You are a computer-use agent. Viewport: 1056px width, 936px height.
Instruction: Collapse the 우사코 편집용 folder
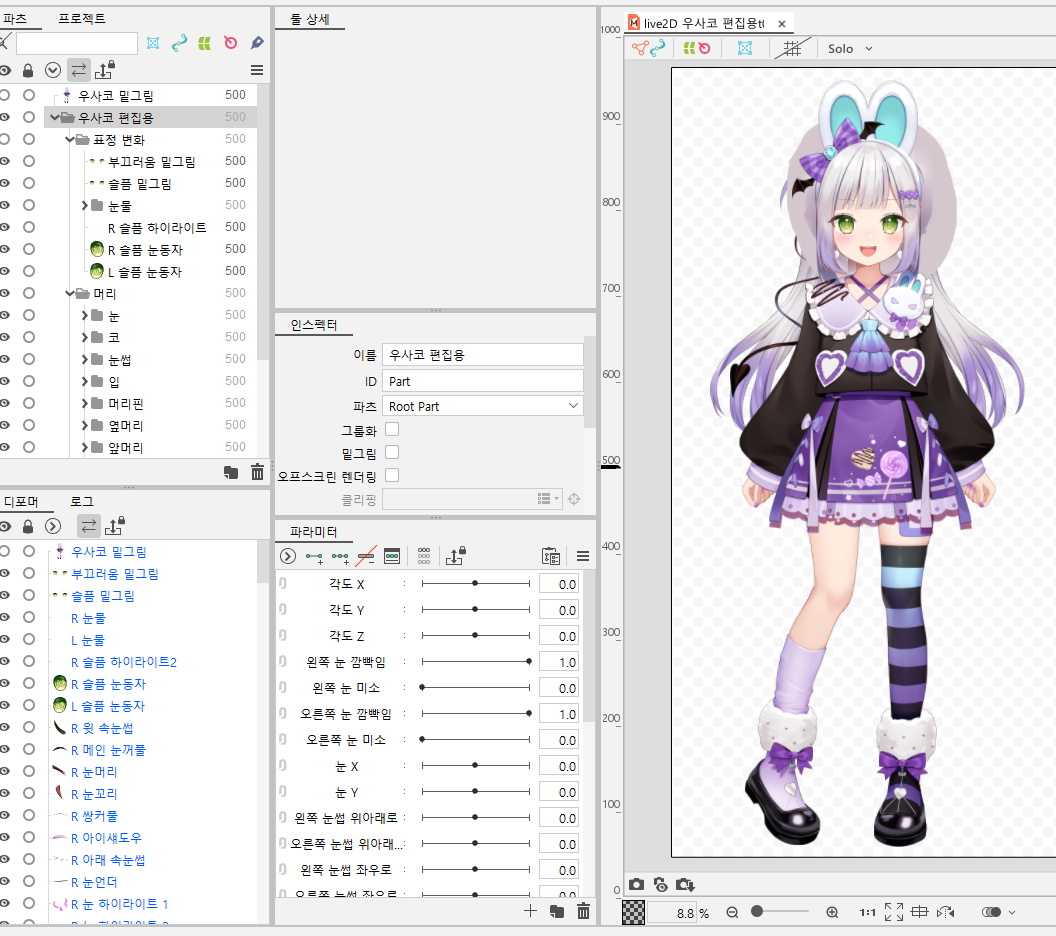(x=54, y=118)
